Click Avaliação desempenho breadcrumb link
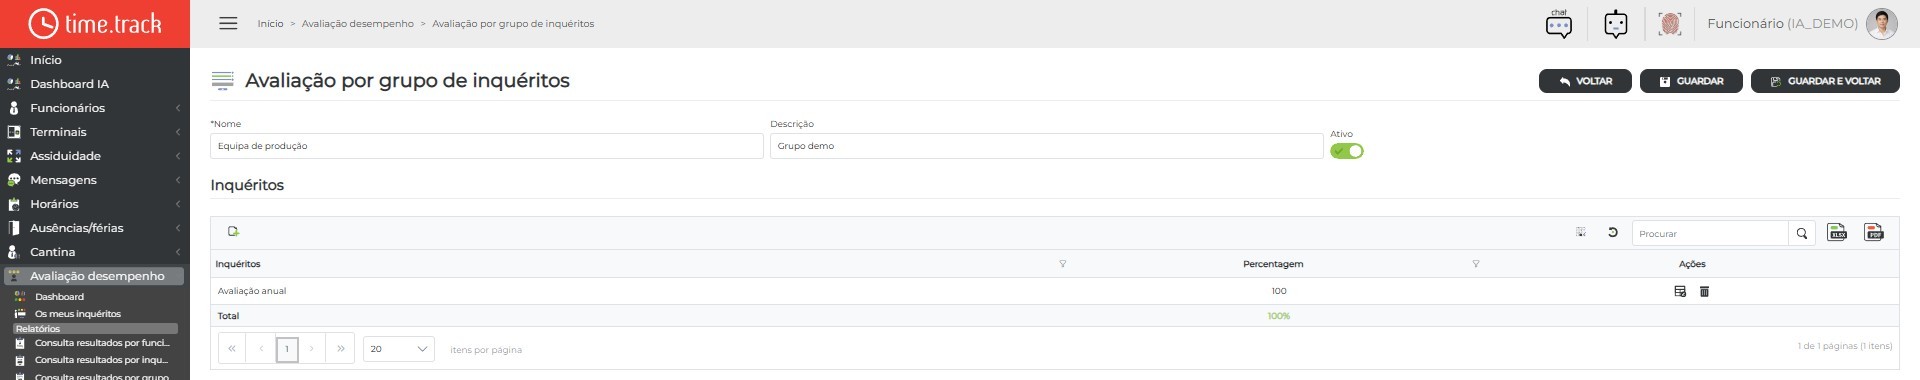This screenshot has height=380, width=1920. [x=357, y=24]
